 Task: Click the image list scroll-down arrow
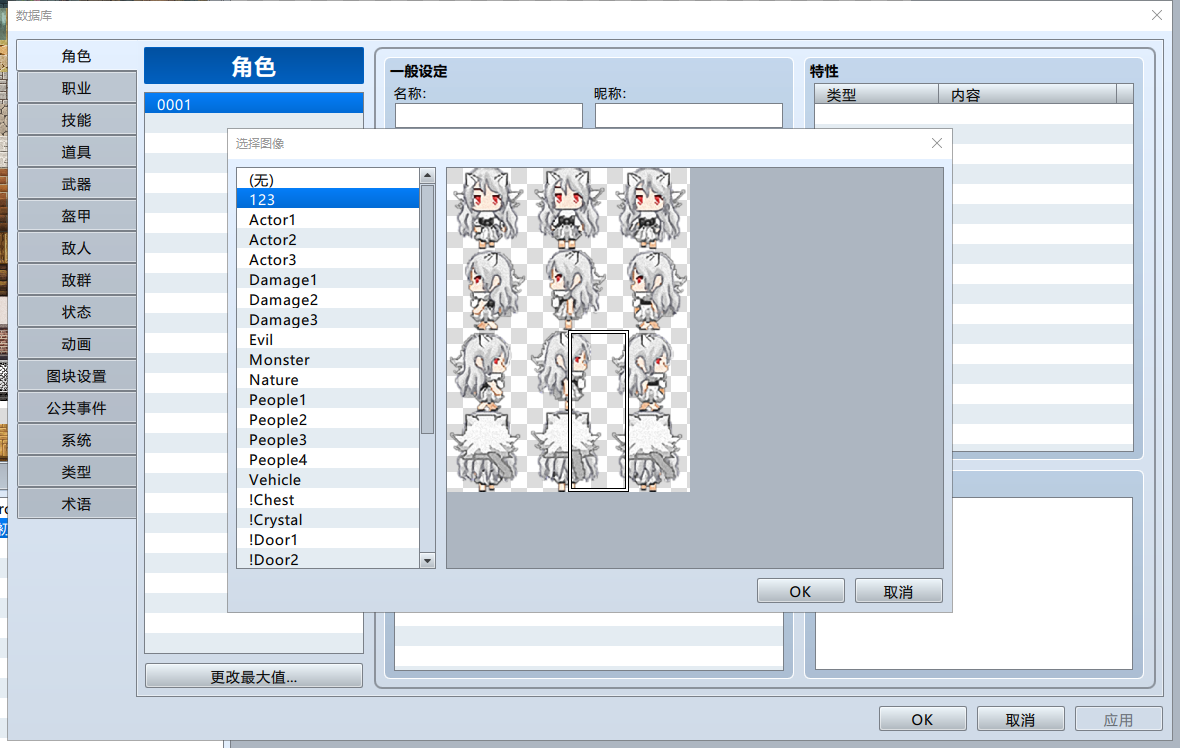427,560
